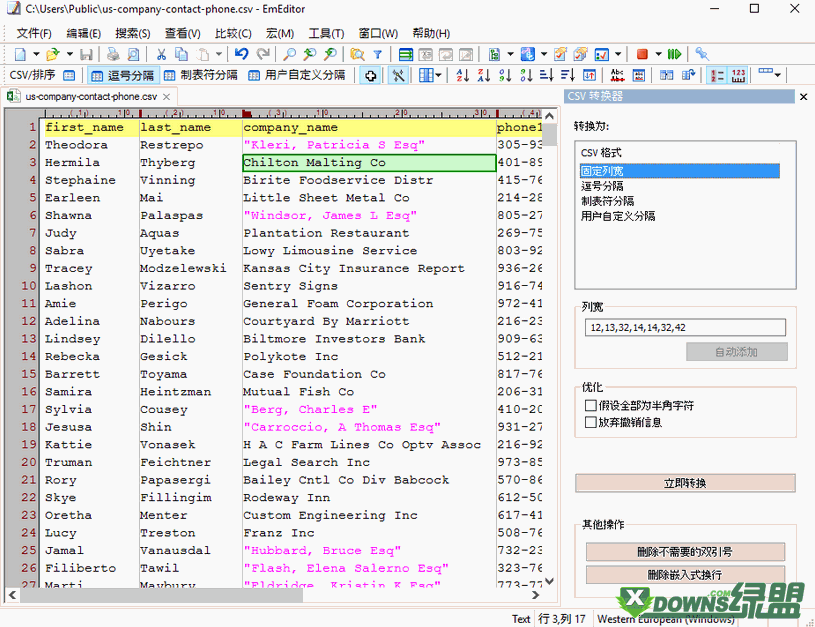
Task: Toggle the ruler display button
Action: (x=739, y=76)
